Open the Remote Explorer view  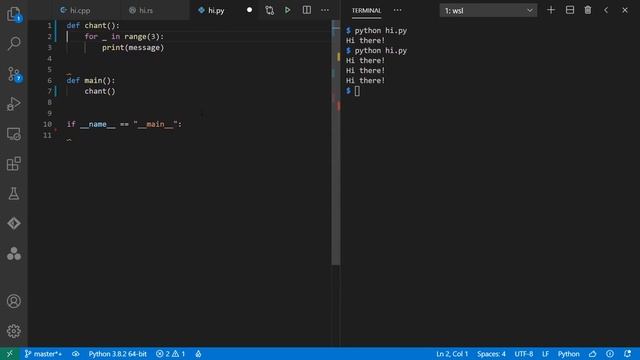[x=14, y=134]
